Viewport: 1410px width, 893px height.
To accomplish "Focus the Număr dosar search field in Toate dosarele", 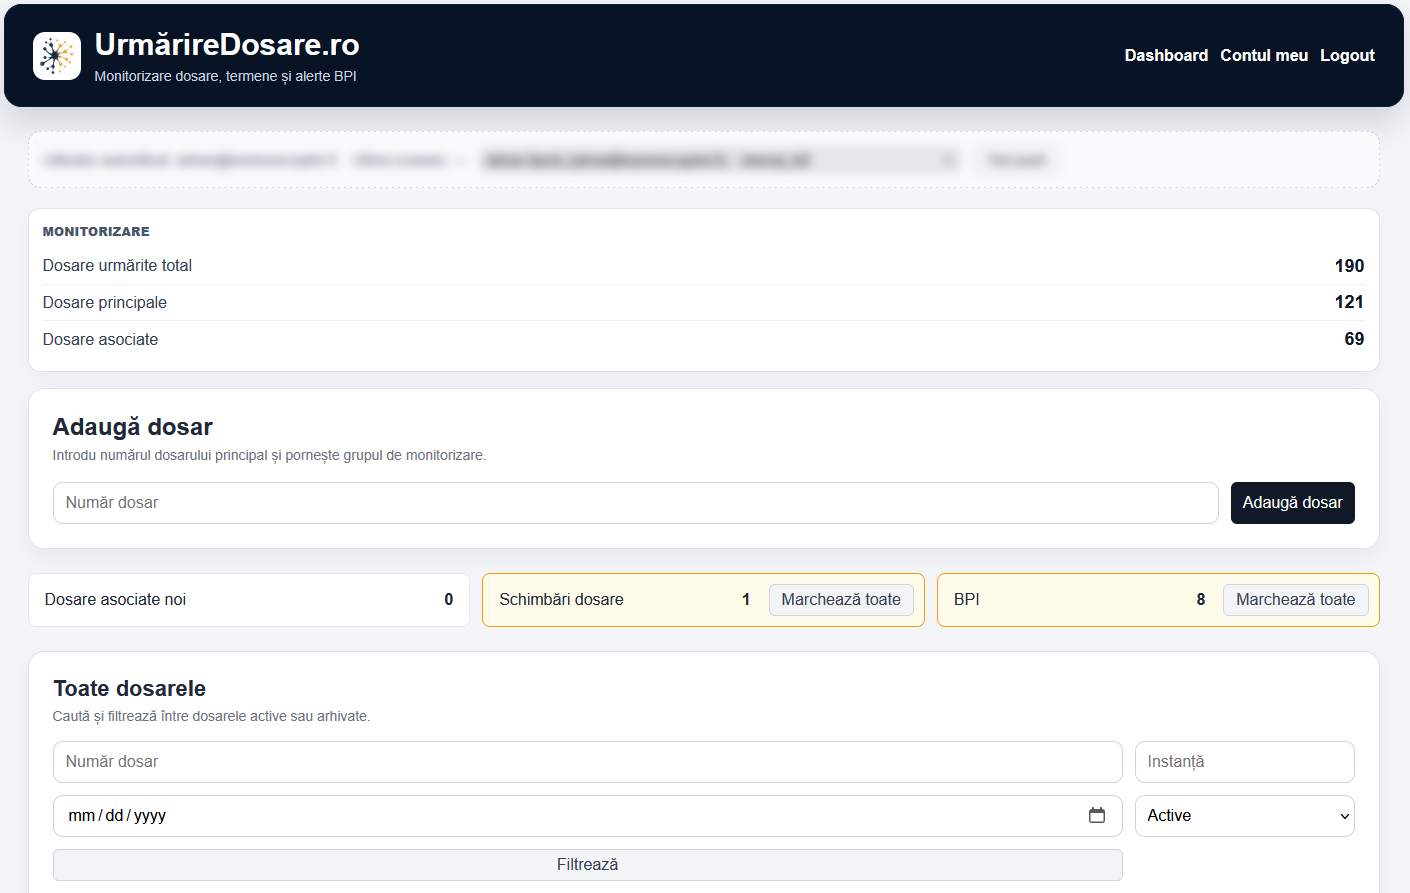I will point(587,762).
